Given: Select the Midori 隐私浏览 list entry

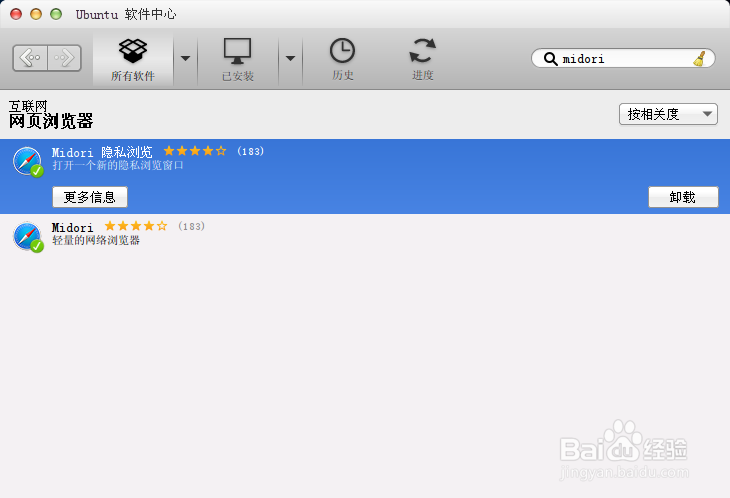Looking at the screenshot, I should point(365,176).
